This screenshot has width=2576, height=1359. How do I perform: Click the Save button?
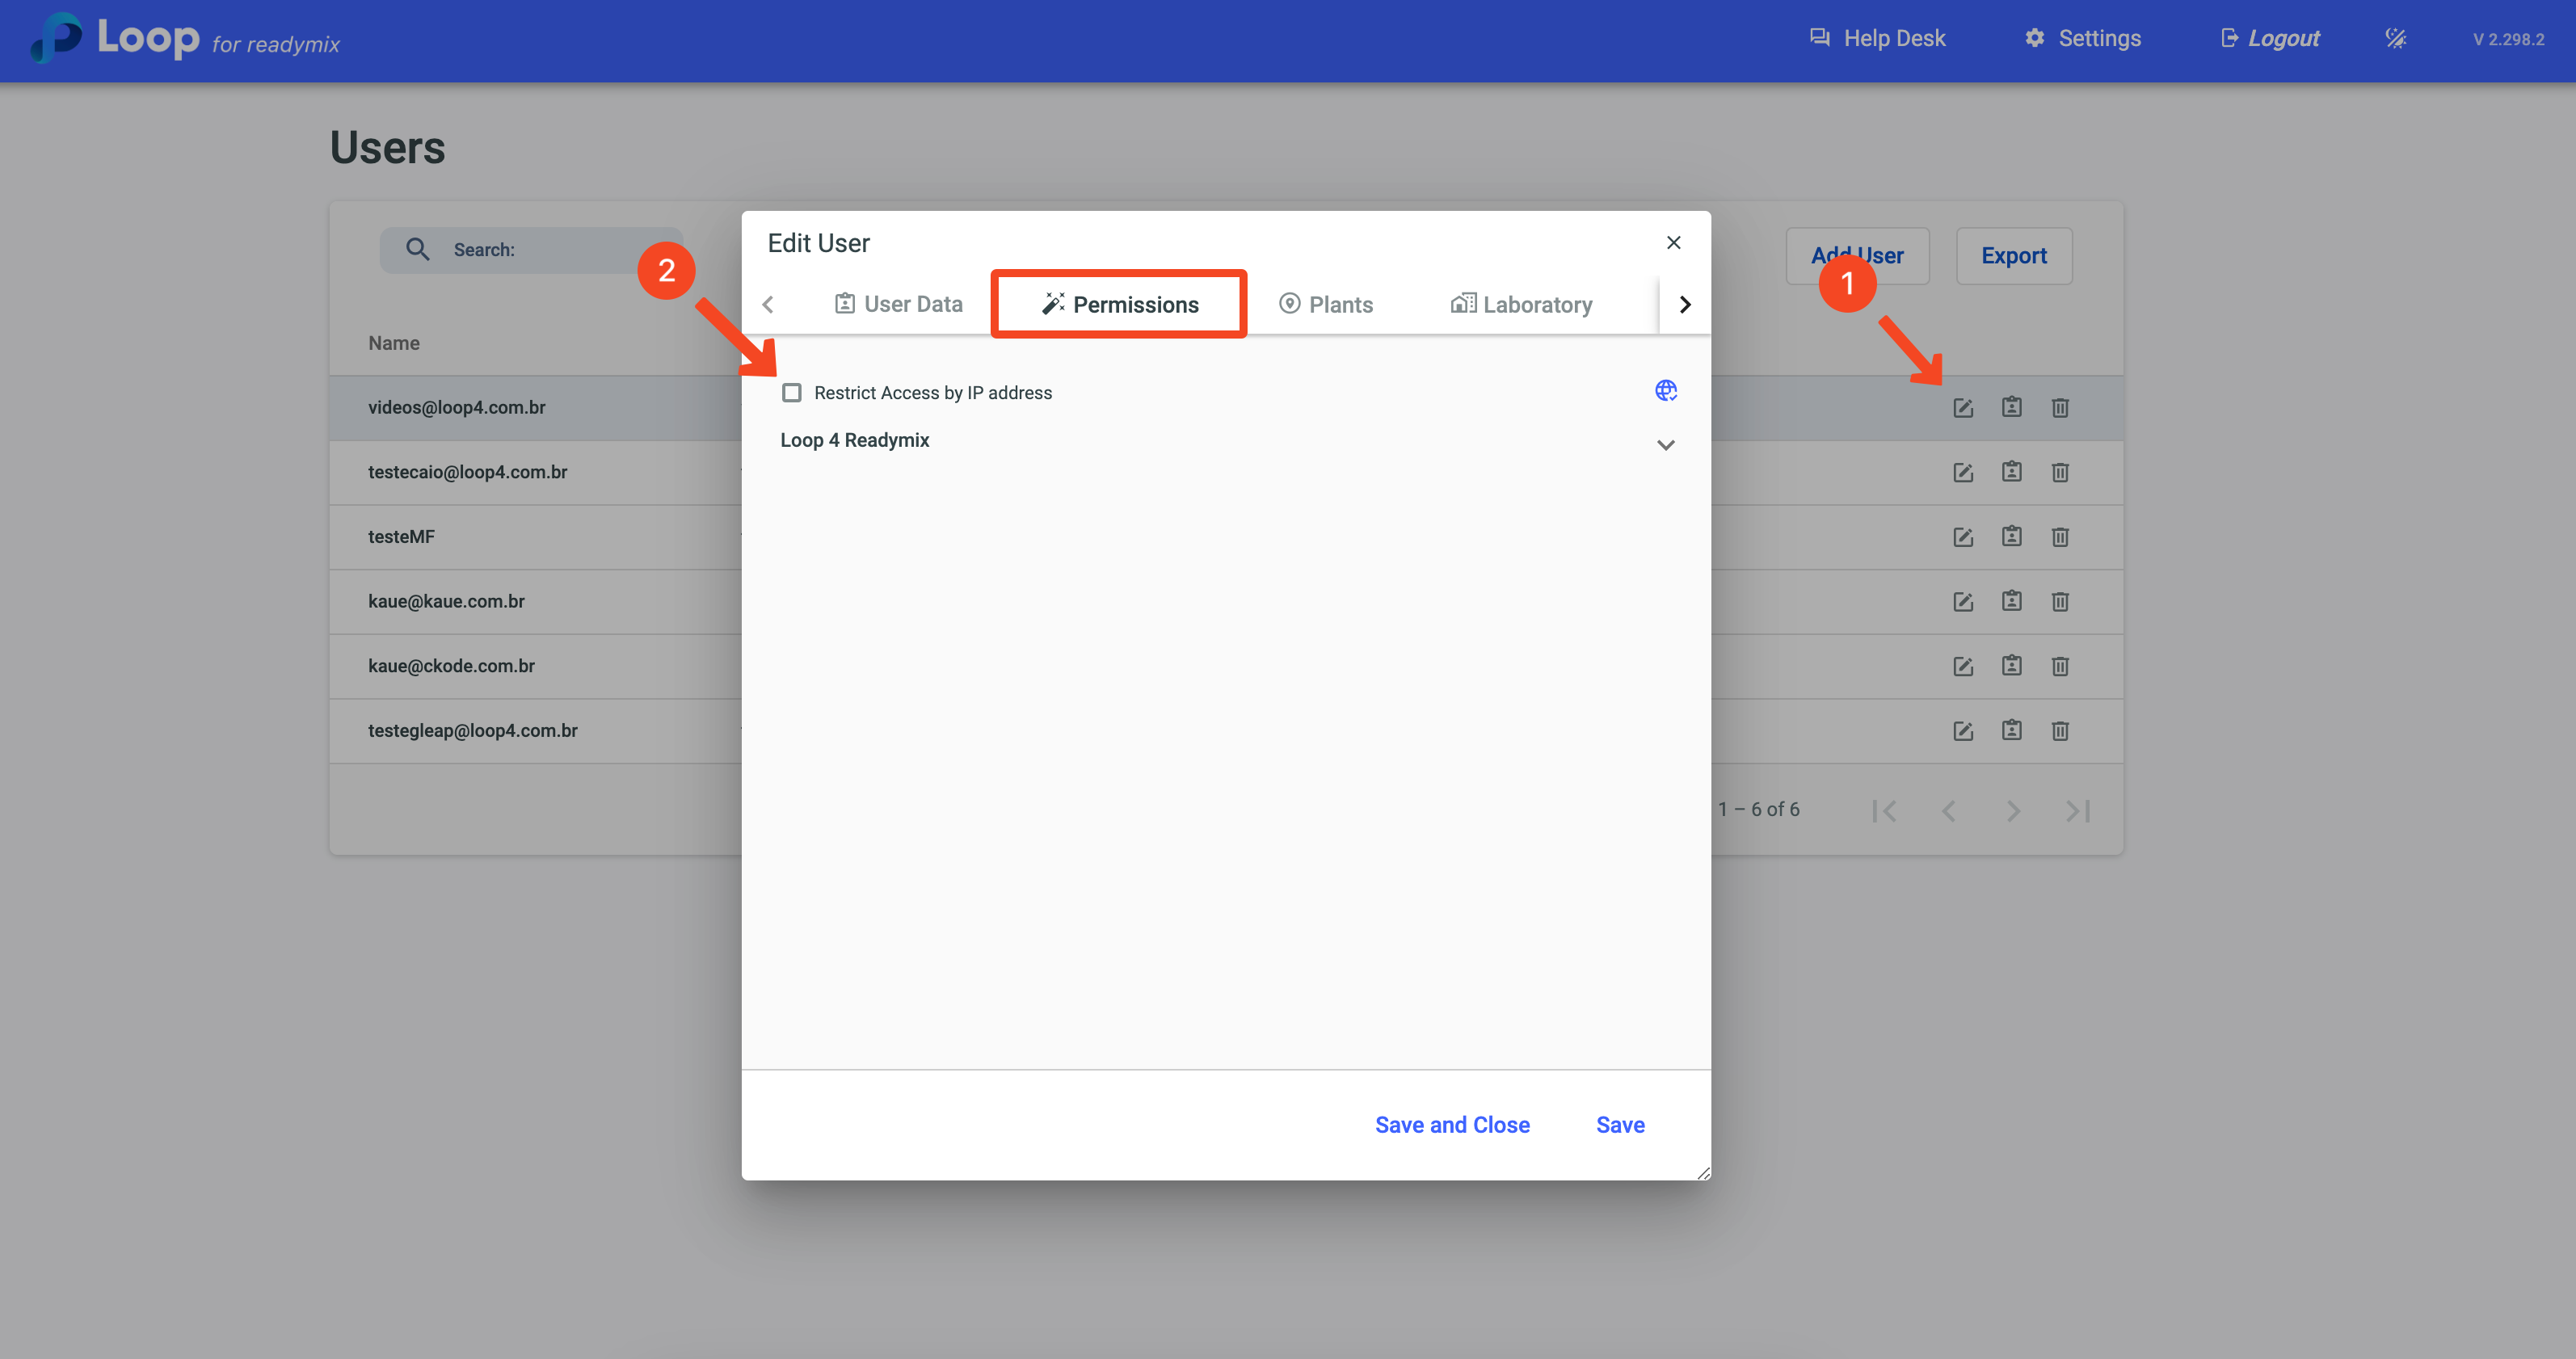(x=1619, y=1125)
